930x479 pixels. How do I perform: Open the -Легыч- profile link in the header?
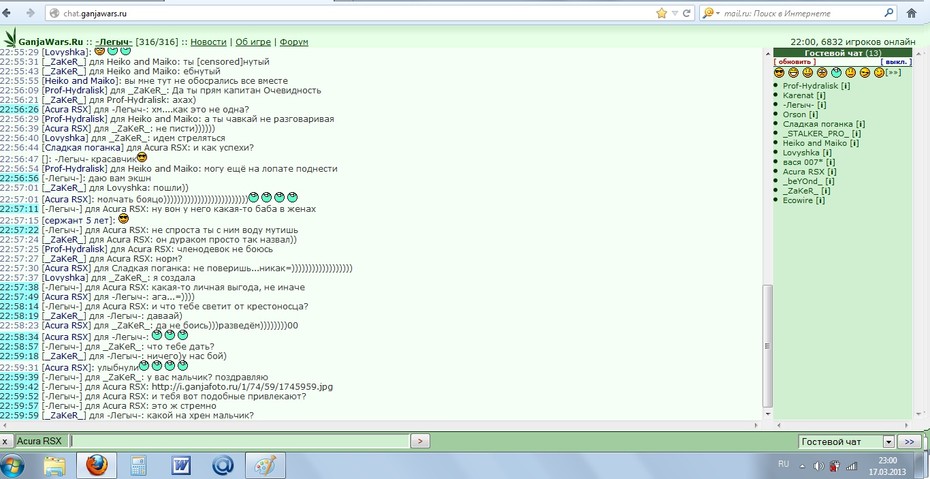tap(113, 42)
